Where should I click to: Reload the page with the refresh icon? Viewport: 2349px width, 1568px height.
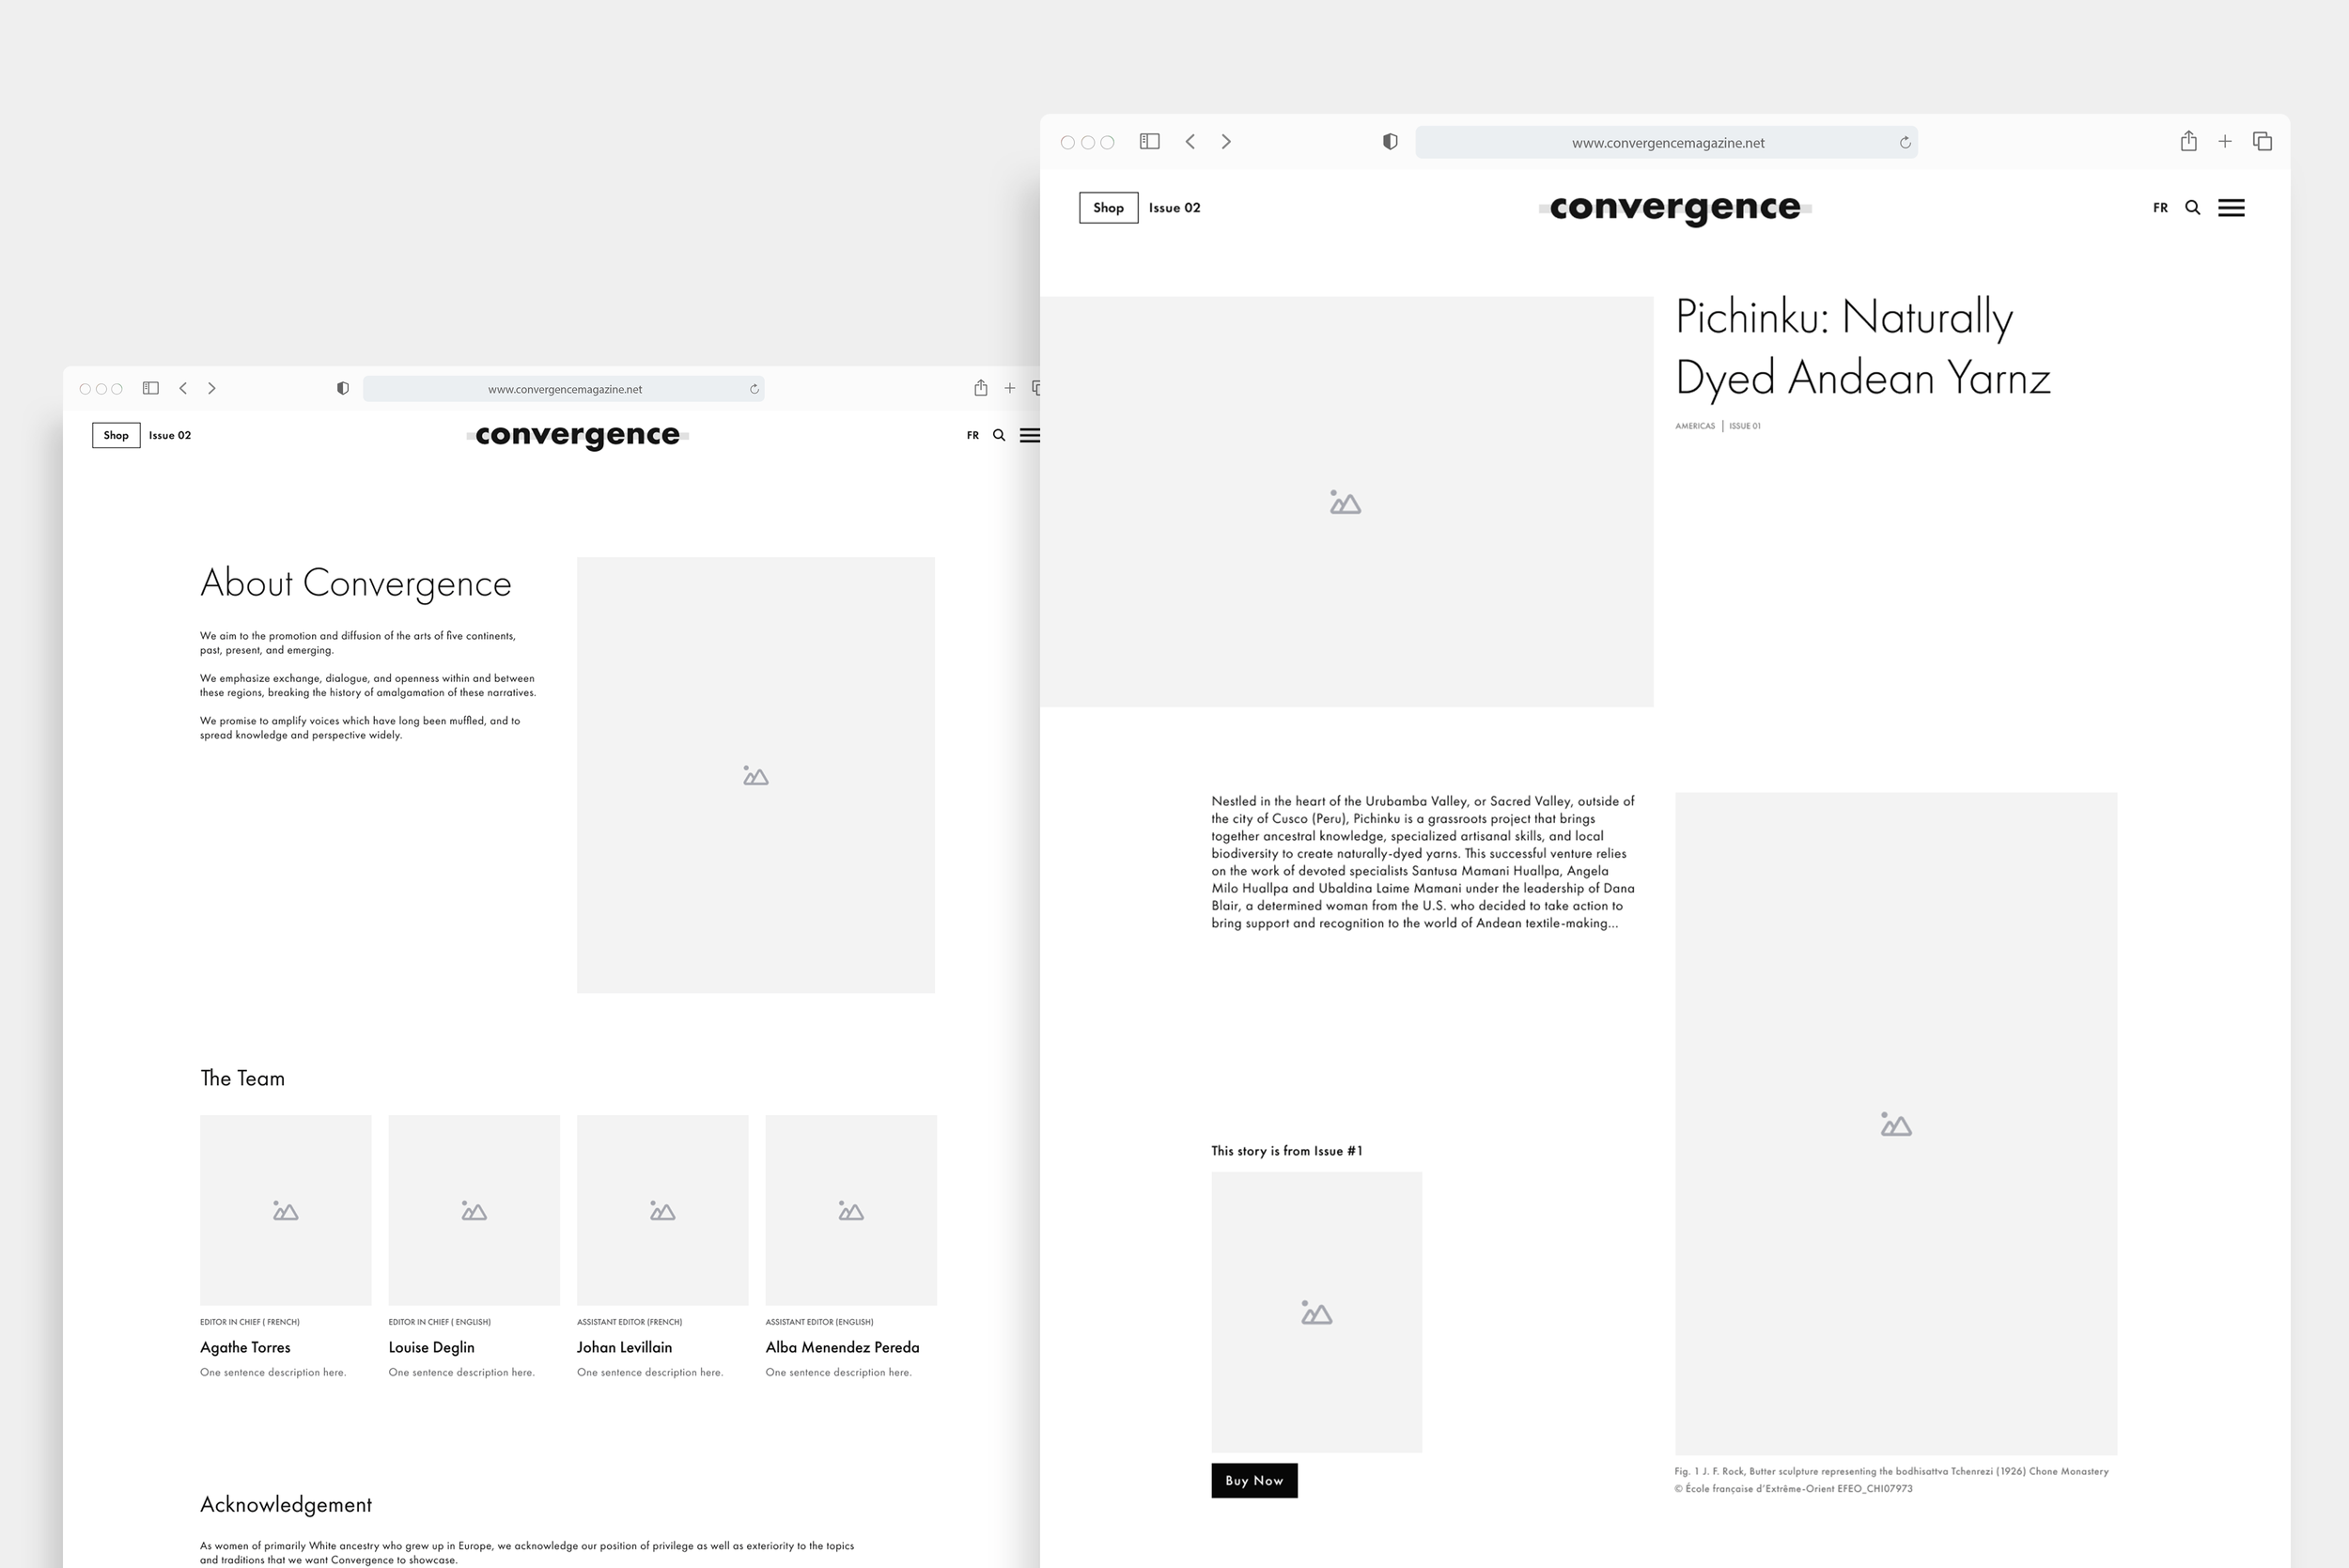click(1903, 142)
